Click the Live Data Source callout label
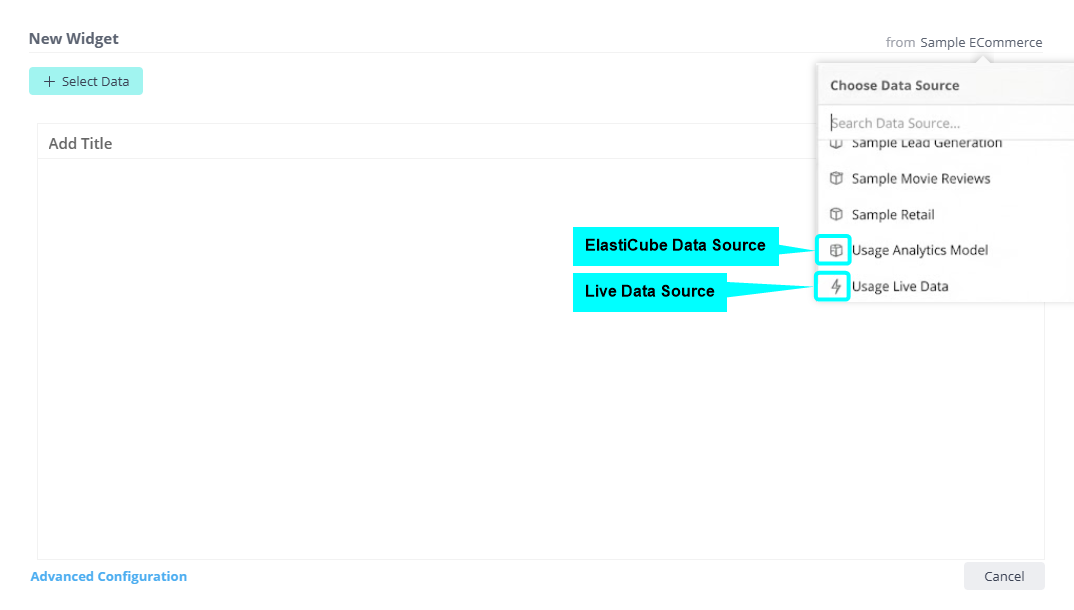Viewport: 1074px width, 610px height. (649, 292)
